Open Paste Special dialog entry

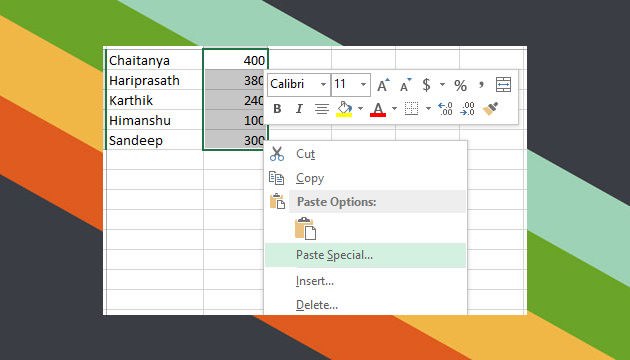pos(366,255)
